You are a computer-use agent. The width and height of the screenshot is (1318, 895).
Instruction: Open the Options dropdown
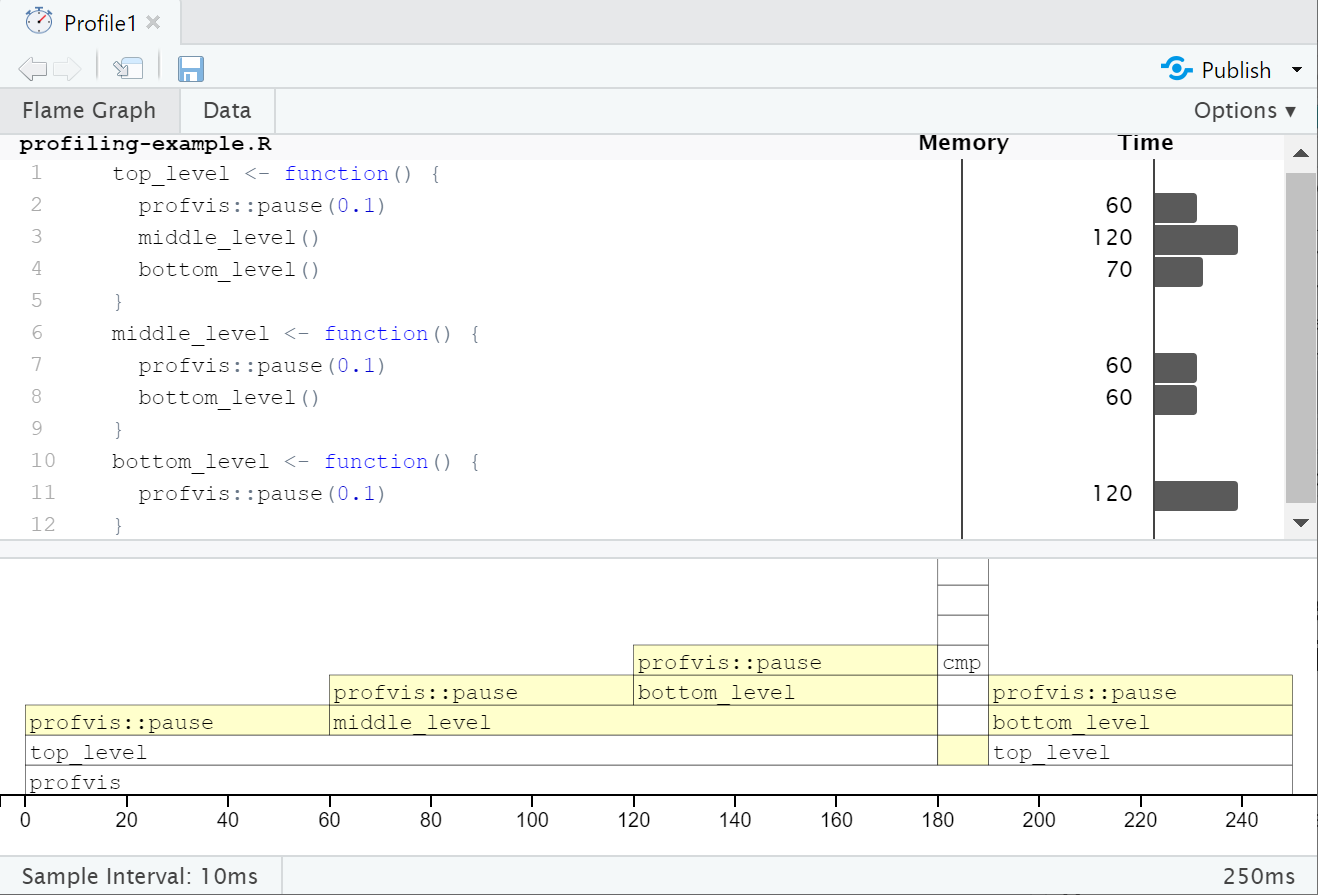[x=1244, y=111]
